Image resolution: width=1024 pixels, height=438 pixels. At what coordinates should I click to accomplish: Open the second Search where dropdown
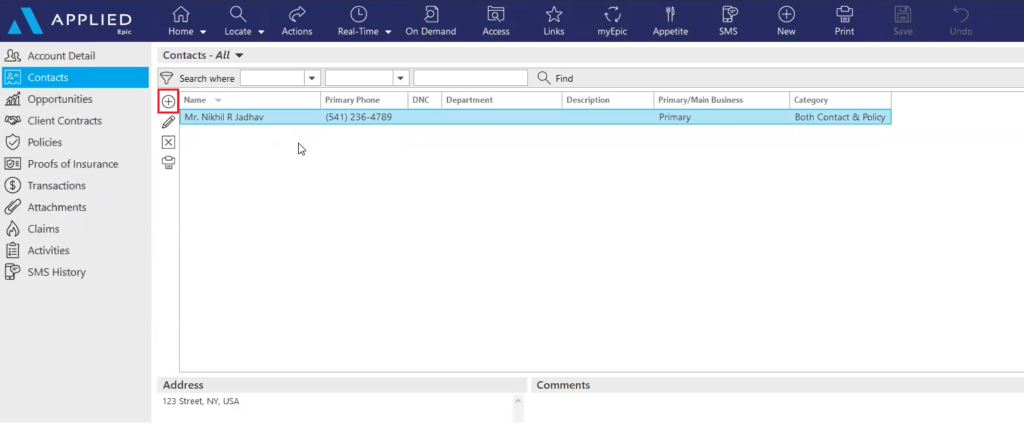click(x=401, y=78)
